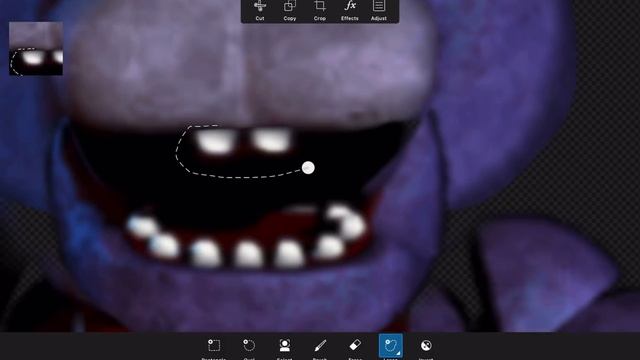The image size is (640, 360).
Task: Select the Rectangle selection tool
Action: point(214,347)
